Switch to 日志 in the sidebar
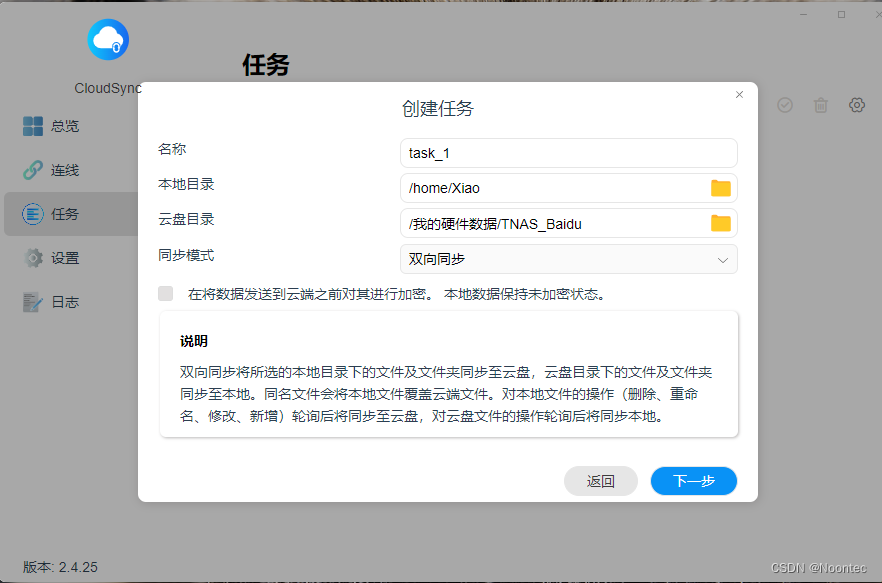The width and height of the screenshot is (882, 583). pos(64,302)
